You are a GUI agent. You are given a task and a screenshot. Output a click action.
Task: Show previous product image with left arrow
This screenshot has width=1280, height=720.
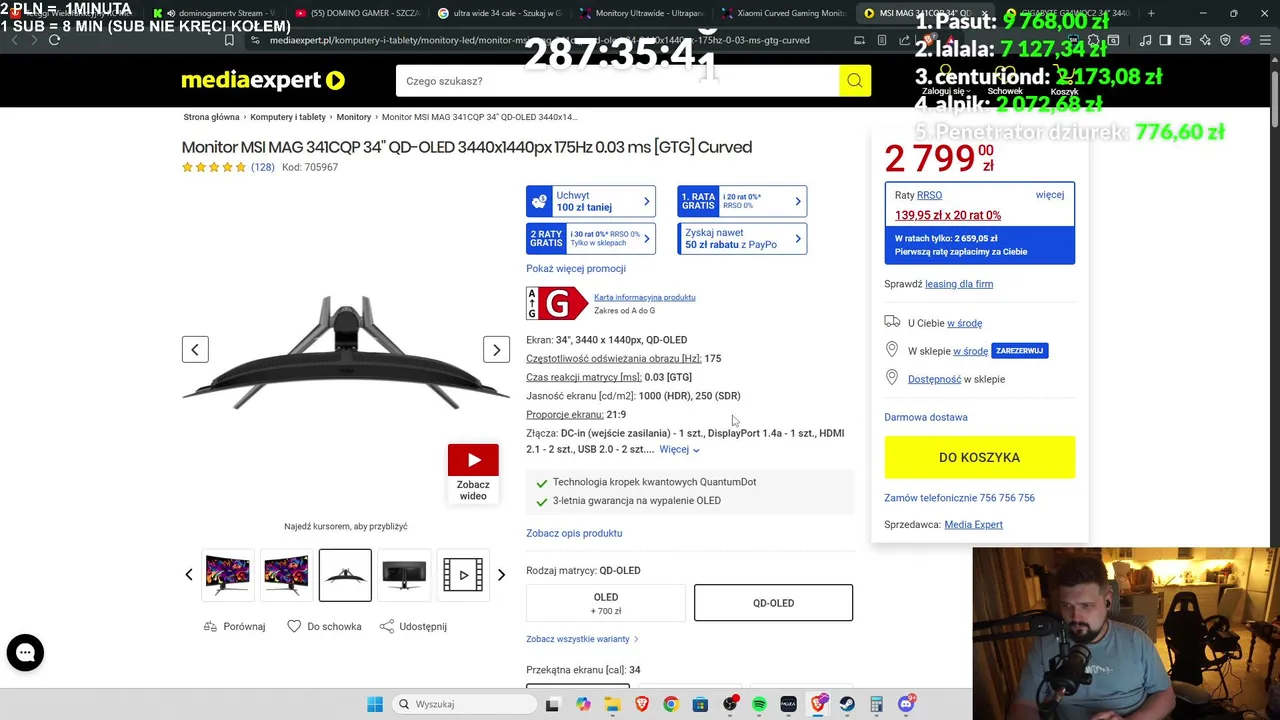click(195, 349)
